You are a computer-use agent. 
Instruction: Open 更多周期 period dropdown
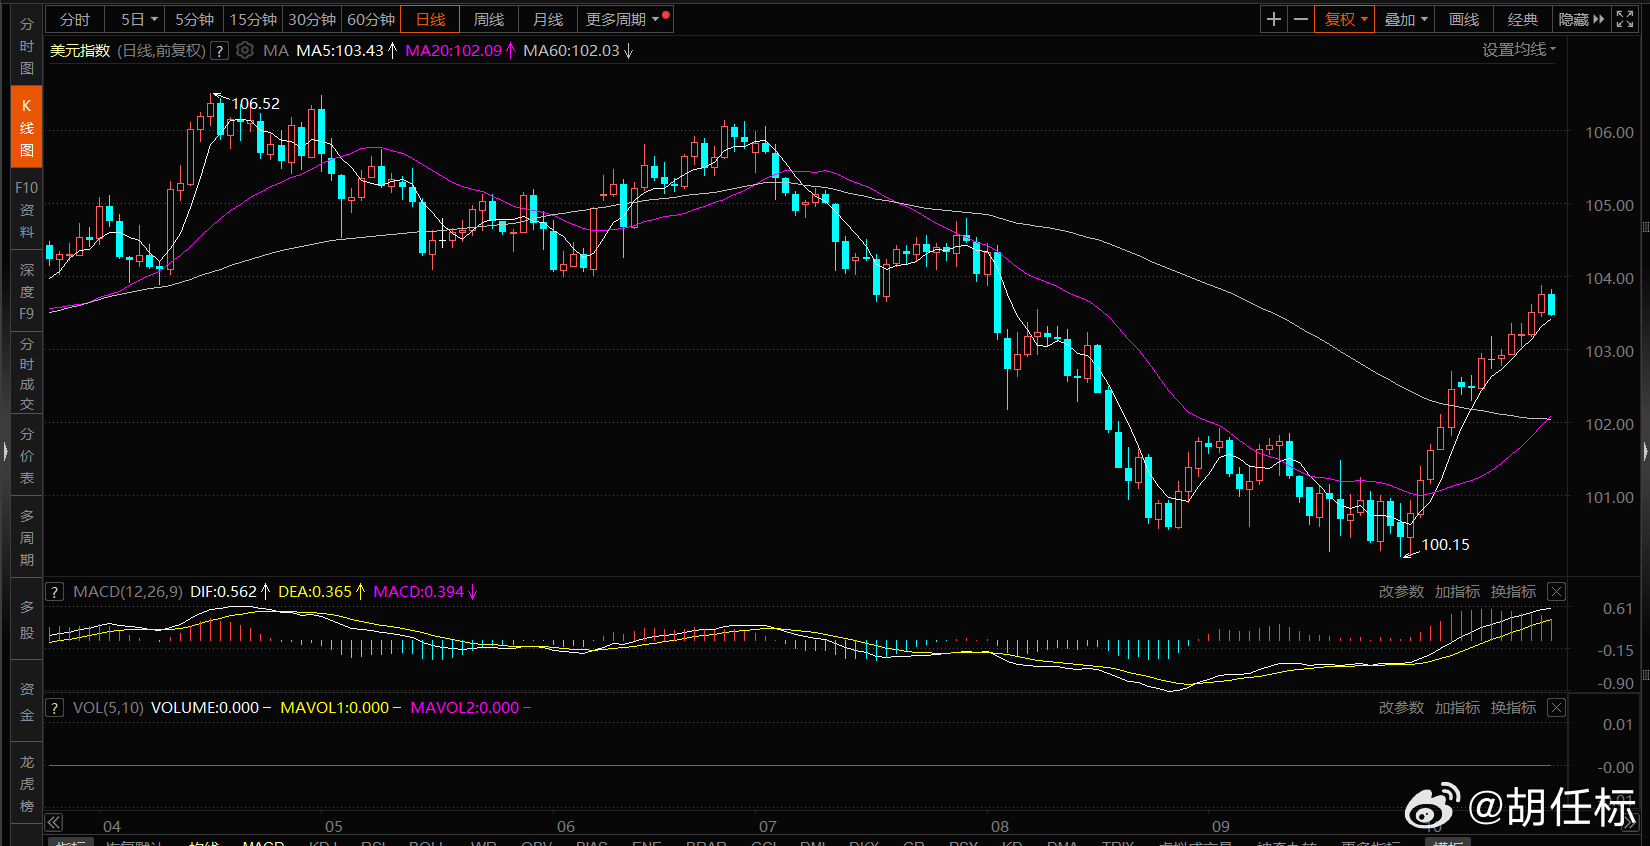(x=623, y=19)
